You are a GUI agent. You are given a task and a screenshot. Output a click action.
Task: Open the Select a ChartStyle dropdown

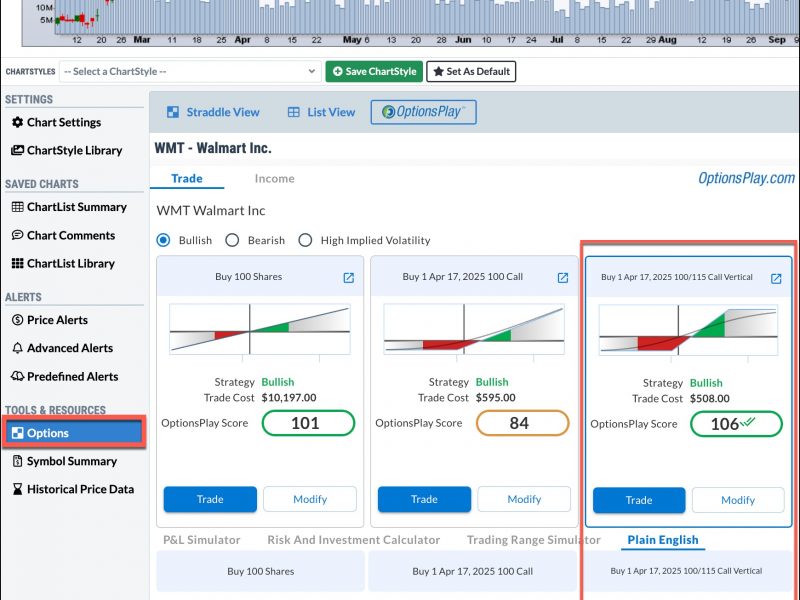click(x=190, y=71)
